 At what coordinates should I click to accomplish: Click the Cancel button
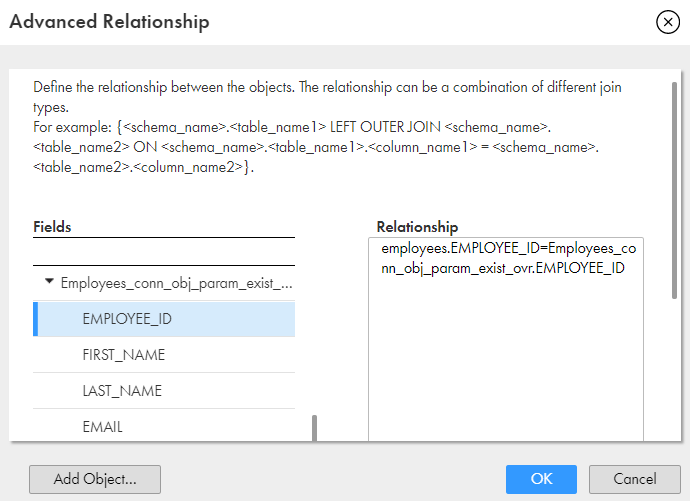click(x=635, y=479)
